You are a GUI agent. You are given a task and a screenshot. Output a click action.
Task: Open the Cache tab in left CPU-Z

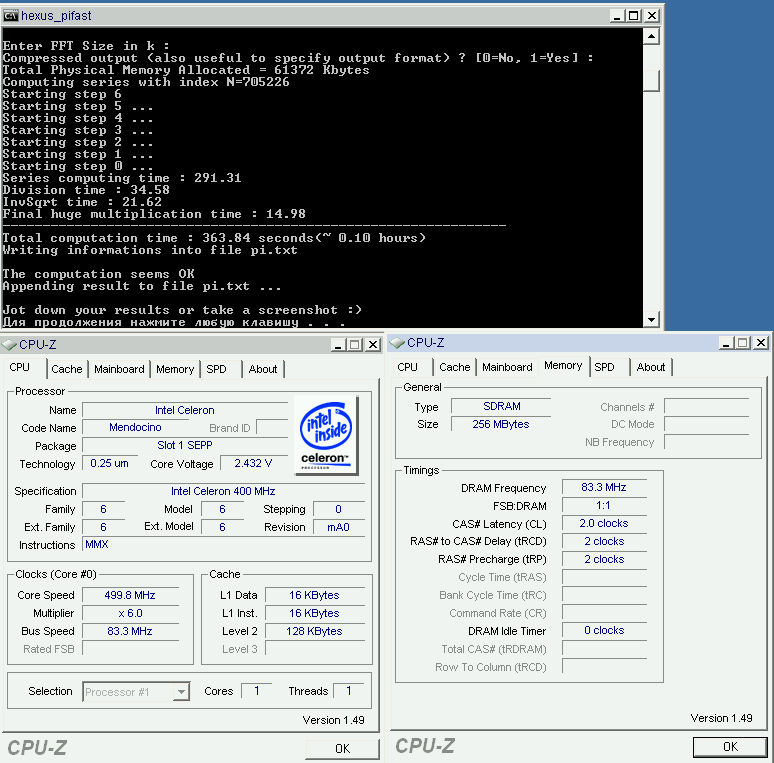[67, 369]
